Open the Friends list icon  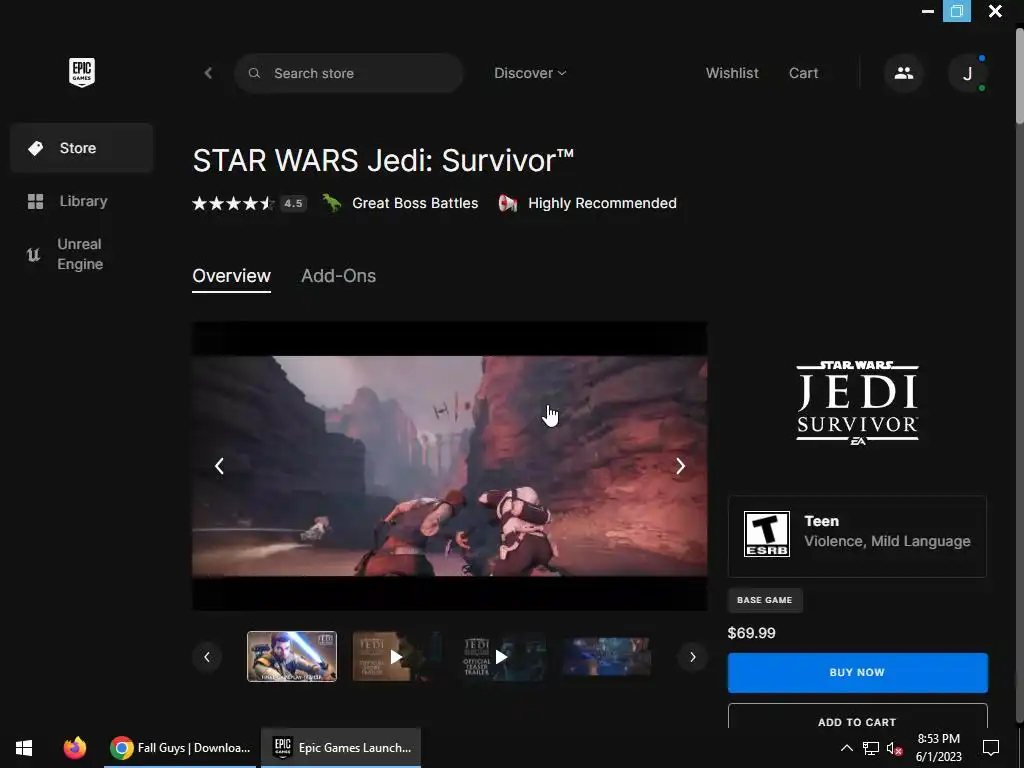pyautogui.click(x=904, y=73)
